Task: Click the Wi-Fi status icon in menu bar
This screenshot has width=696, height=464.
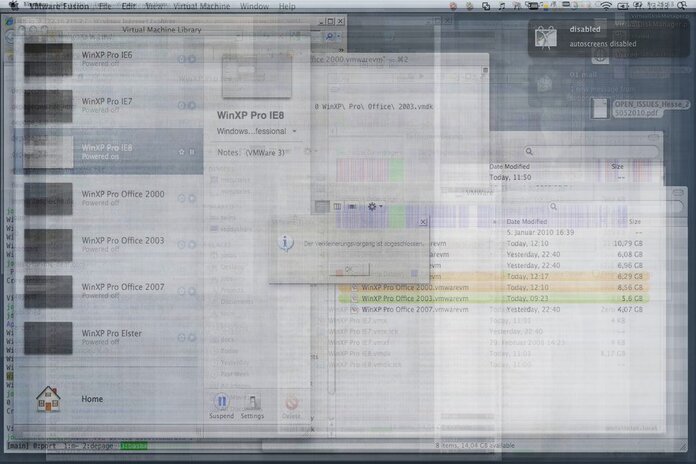Action: point(606,6)
